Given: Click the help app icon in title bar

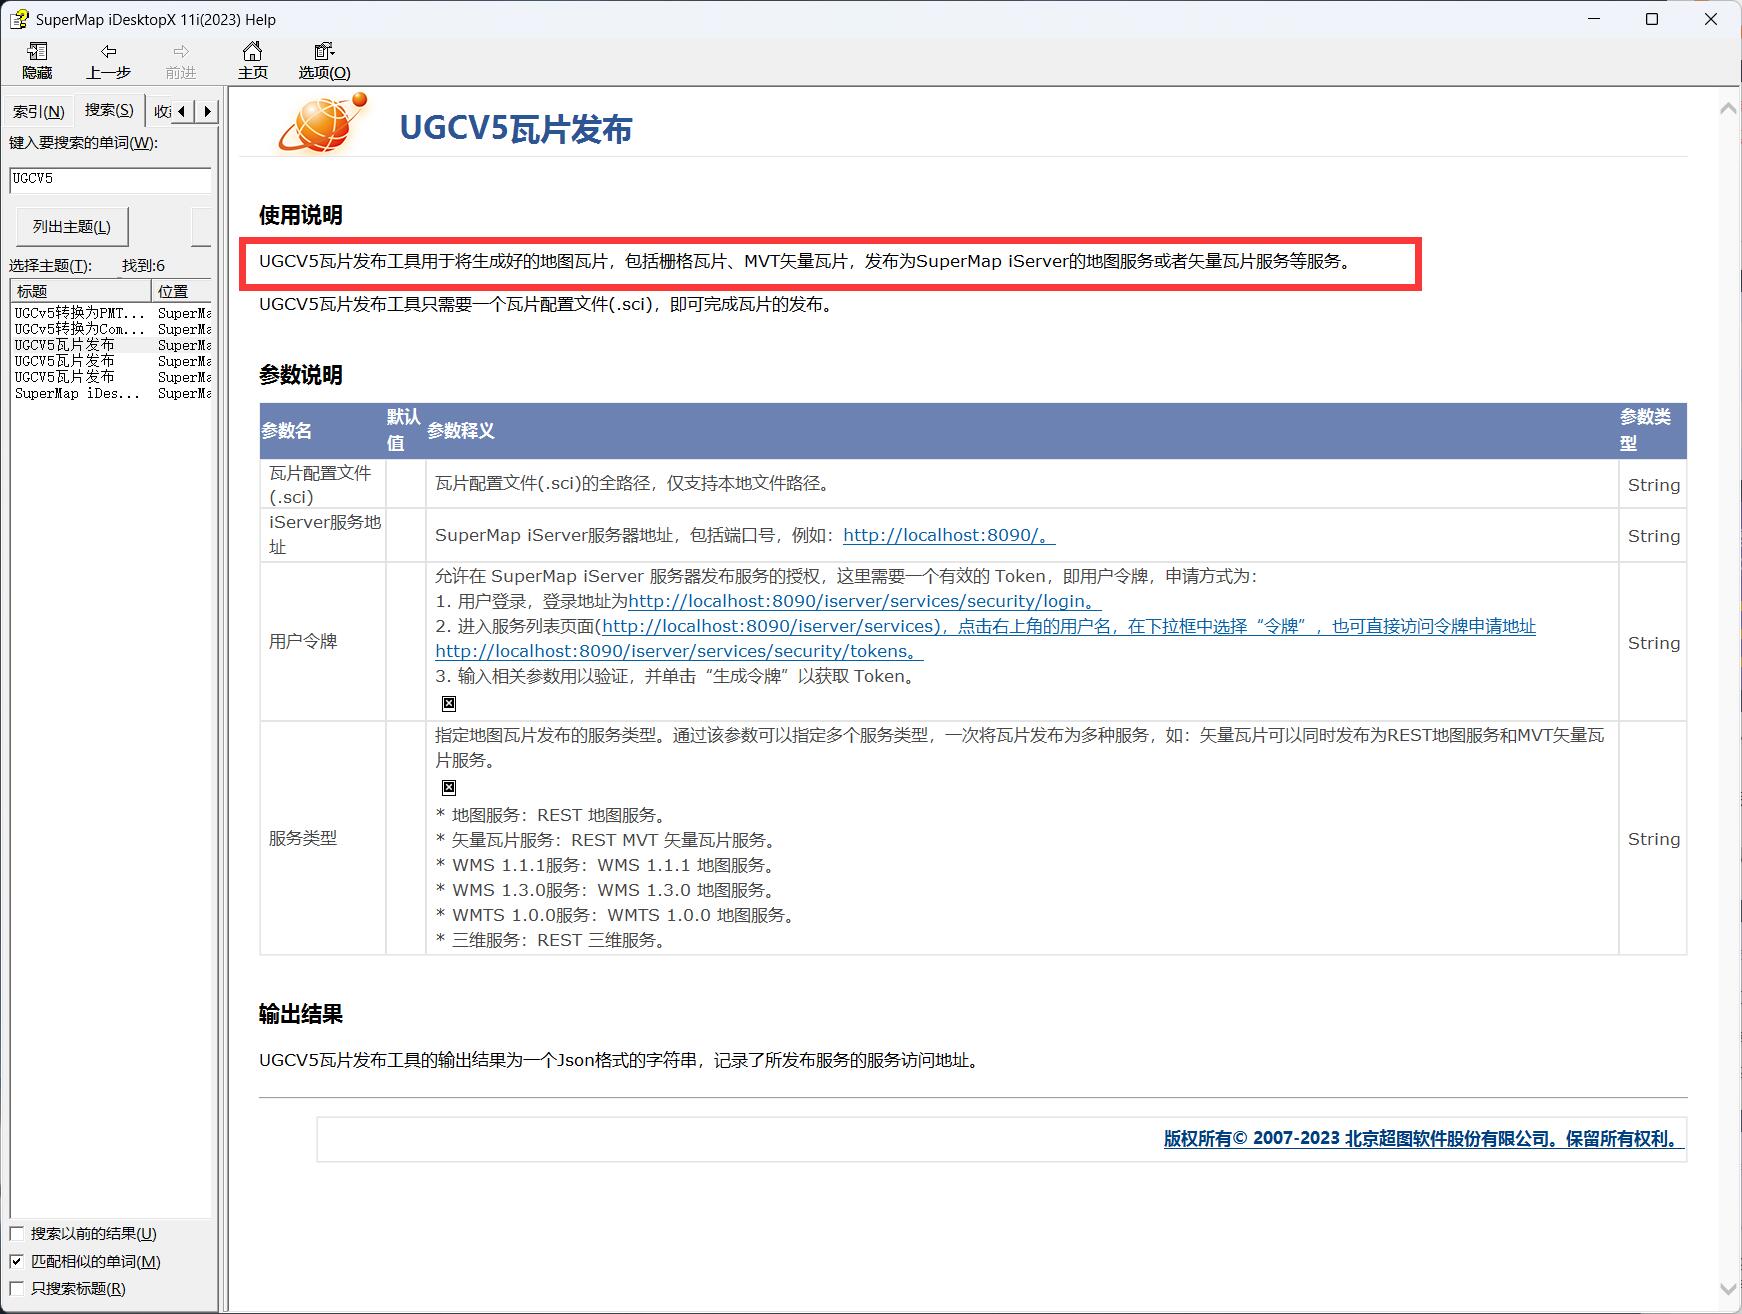Looking at the screenshot, I should click(x=19, y=19).
